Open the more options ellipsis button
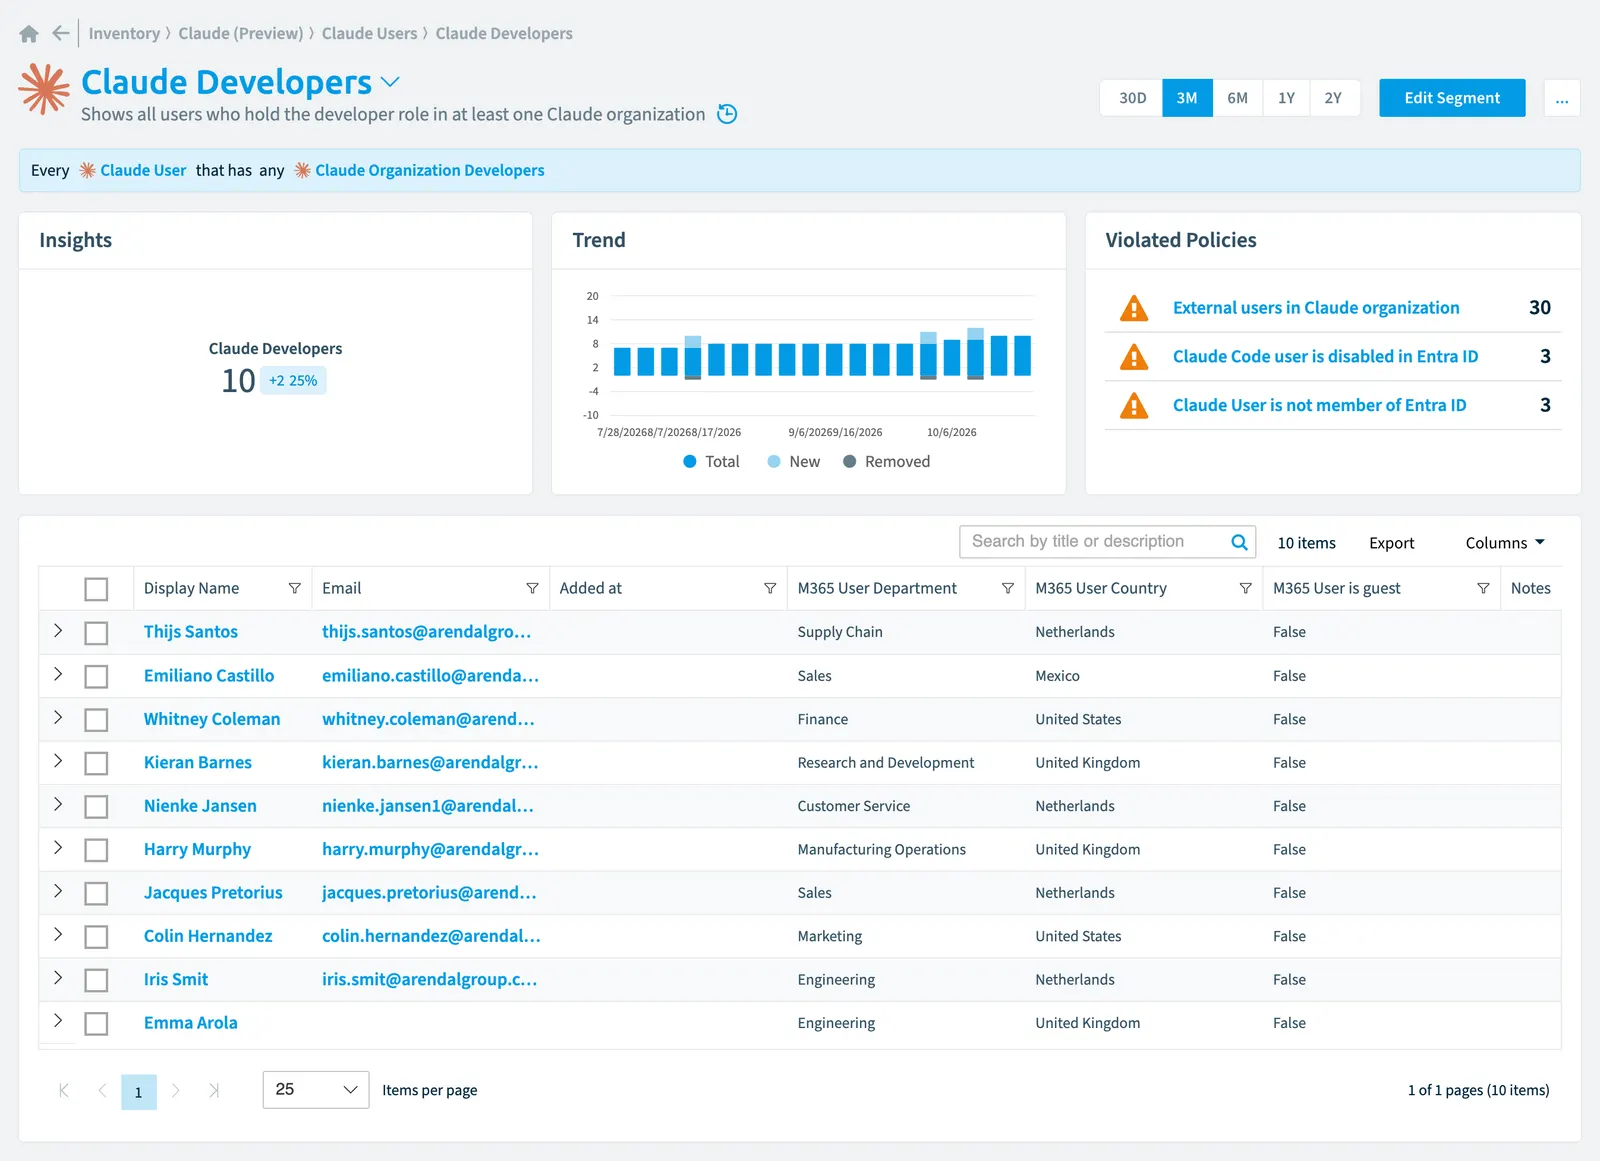Viewport: 1600px width, 1161px height. point(1562,98)
